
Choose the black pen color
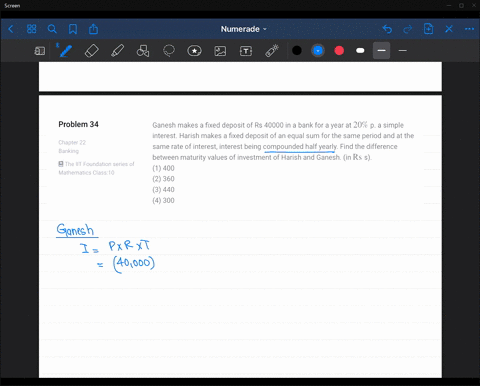click(297, 51)
